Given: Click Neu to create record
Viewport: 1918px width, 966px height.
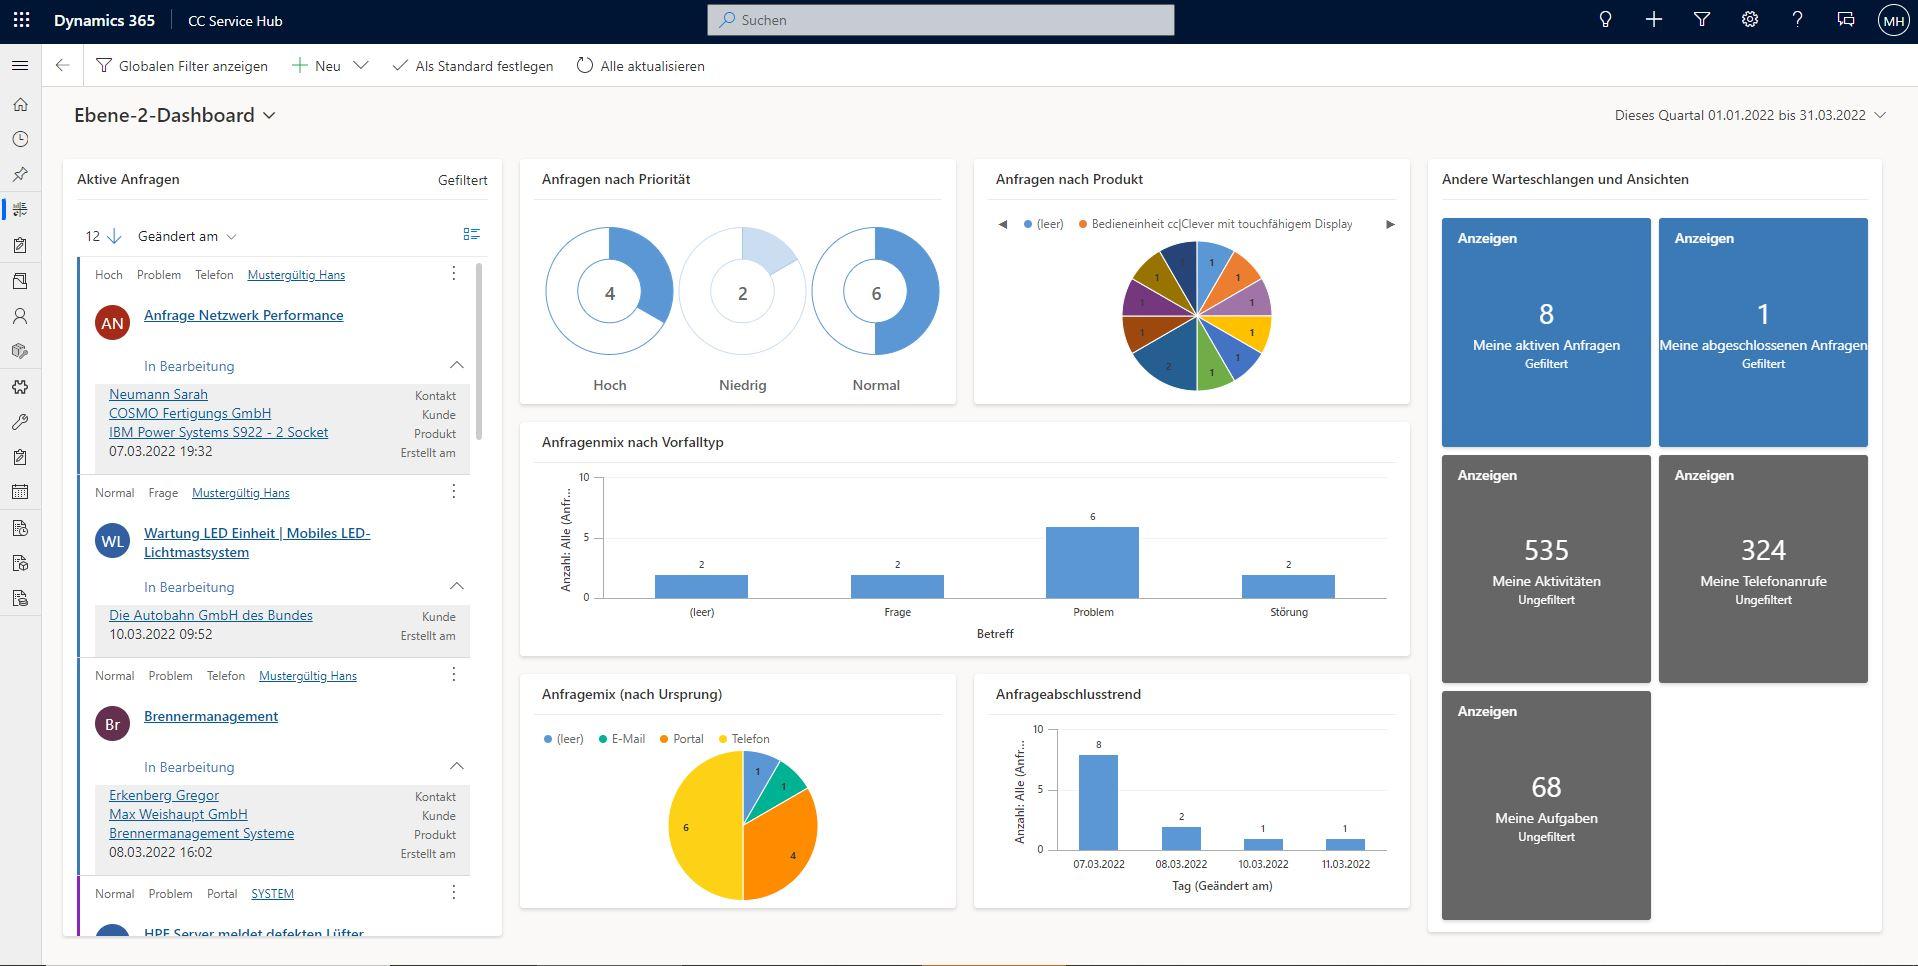Looking at the screenshot, I should 316,66.
